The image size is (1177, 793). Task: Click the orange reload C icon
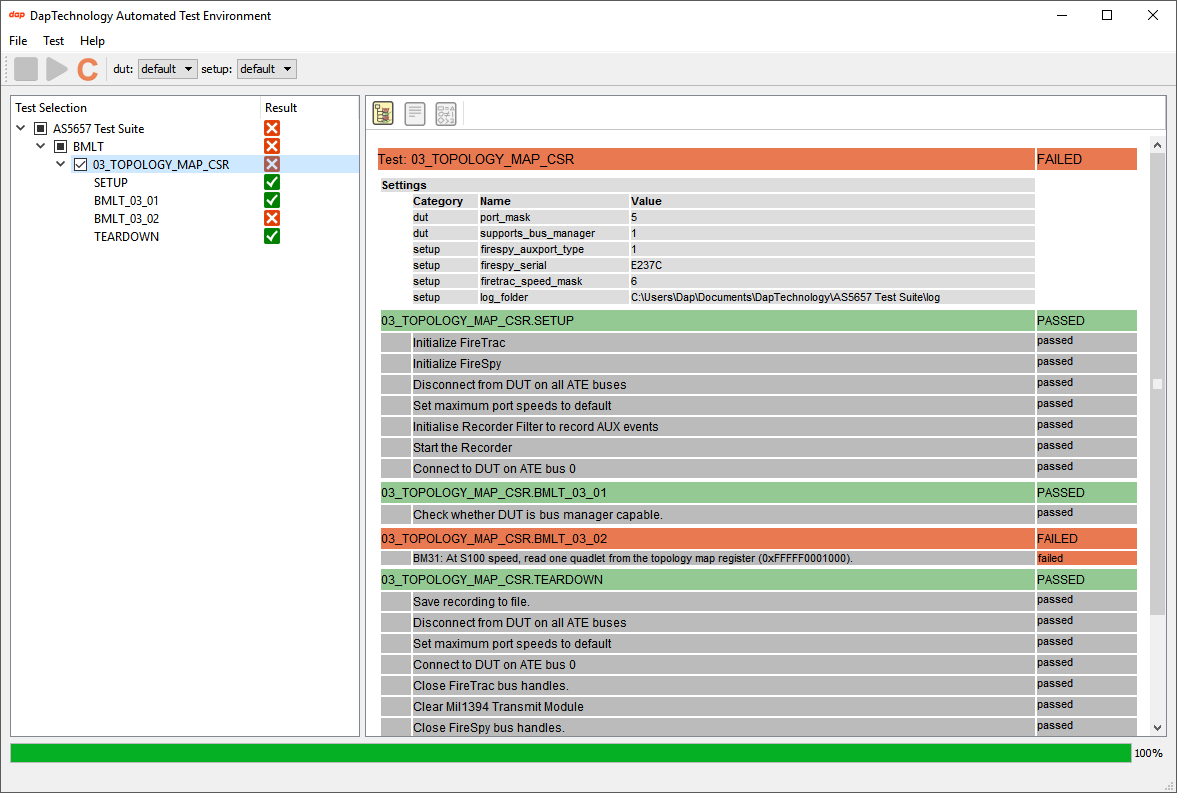88,69
